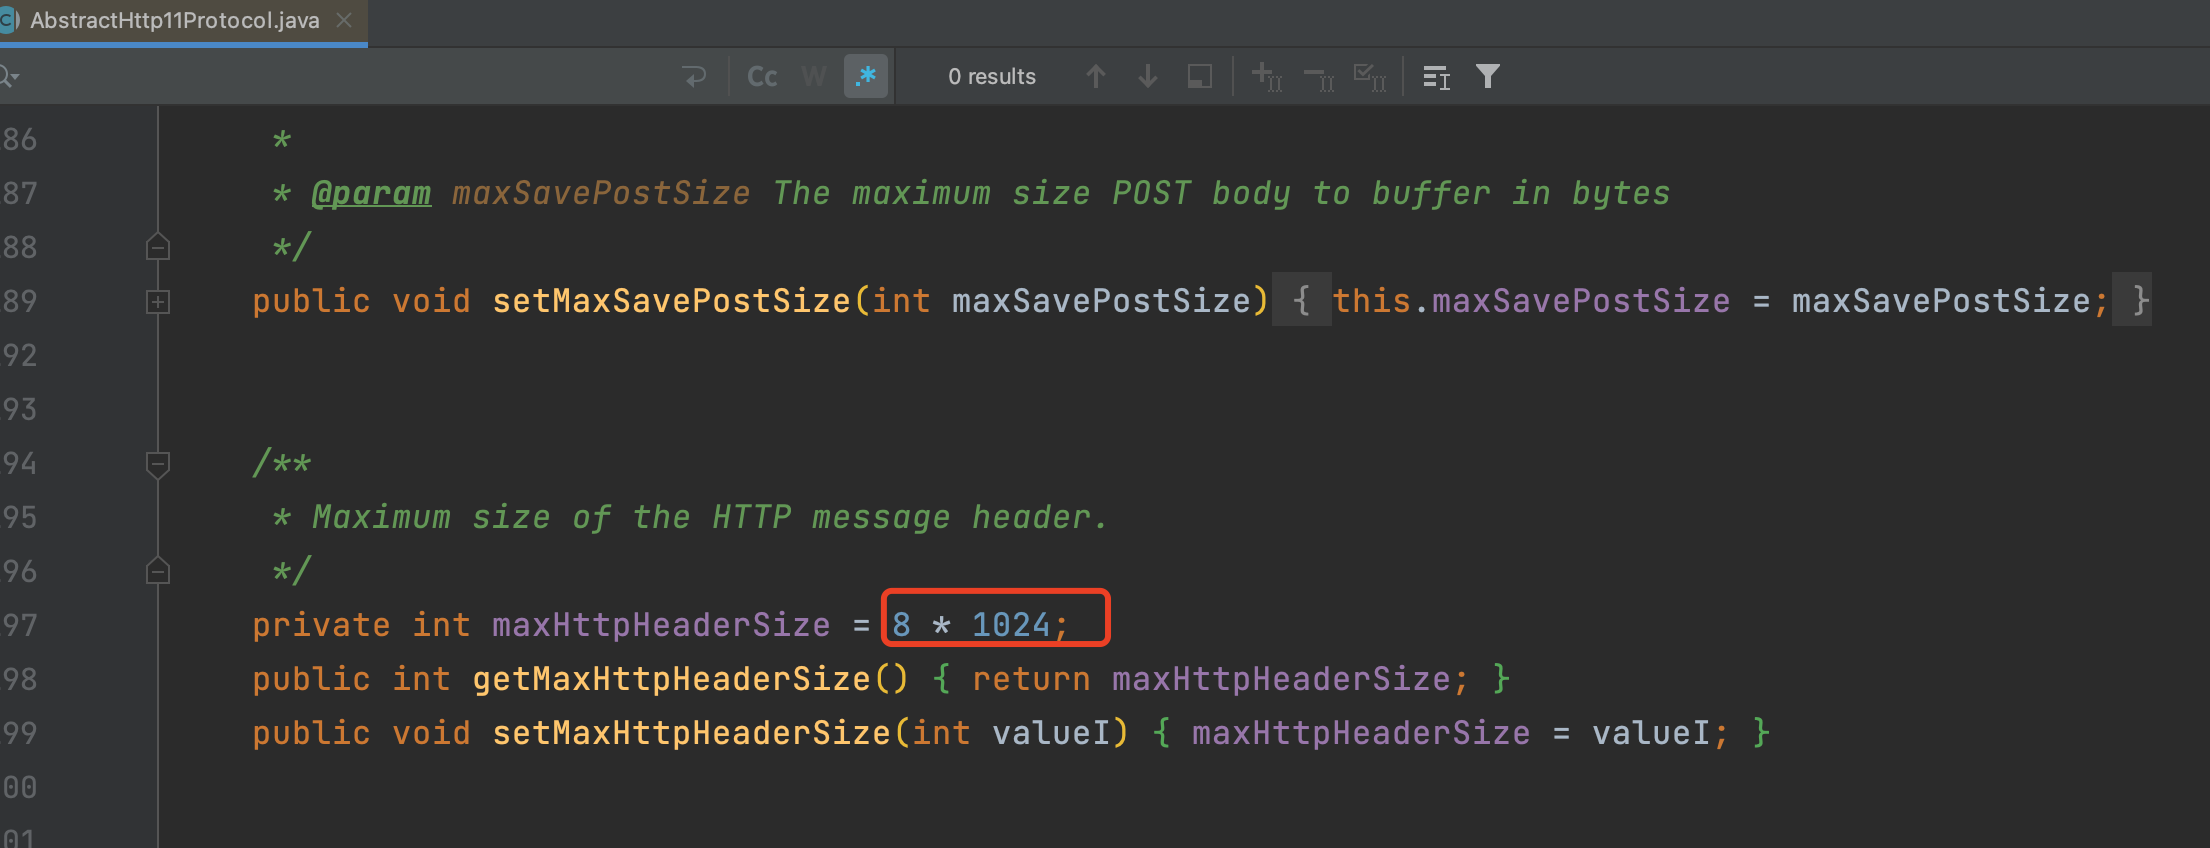Viewport: 2210px width, 848px height.
Task: Select all occurrences icon
Action: [x=1370, y=77]
